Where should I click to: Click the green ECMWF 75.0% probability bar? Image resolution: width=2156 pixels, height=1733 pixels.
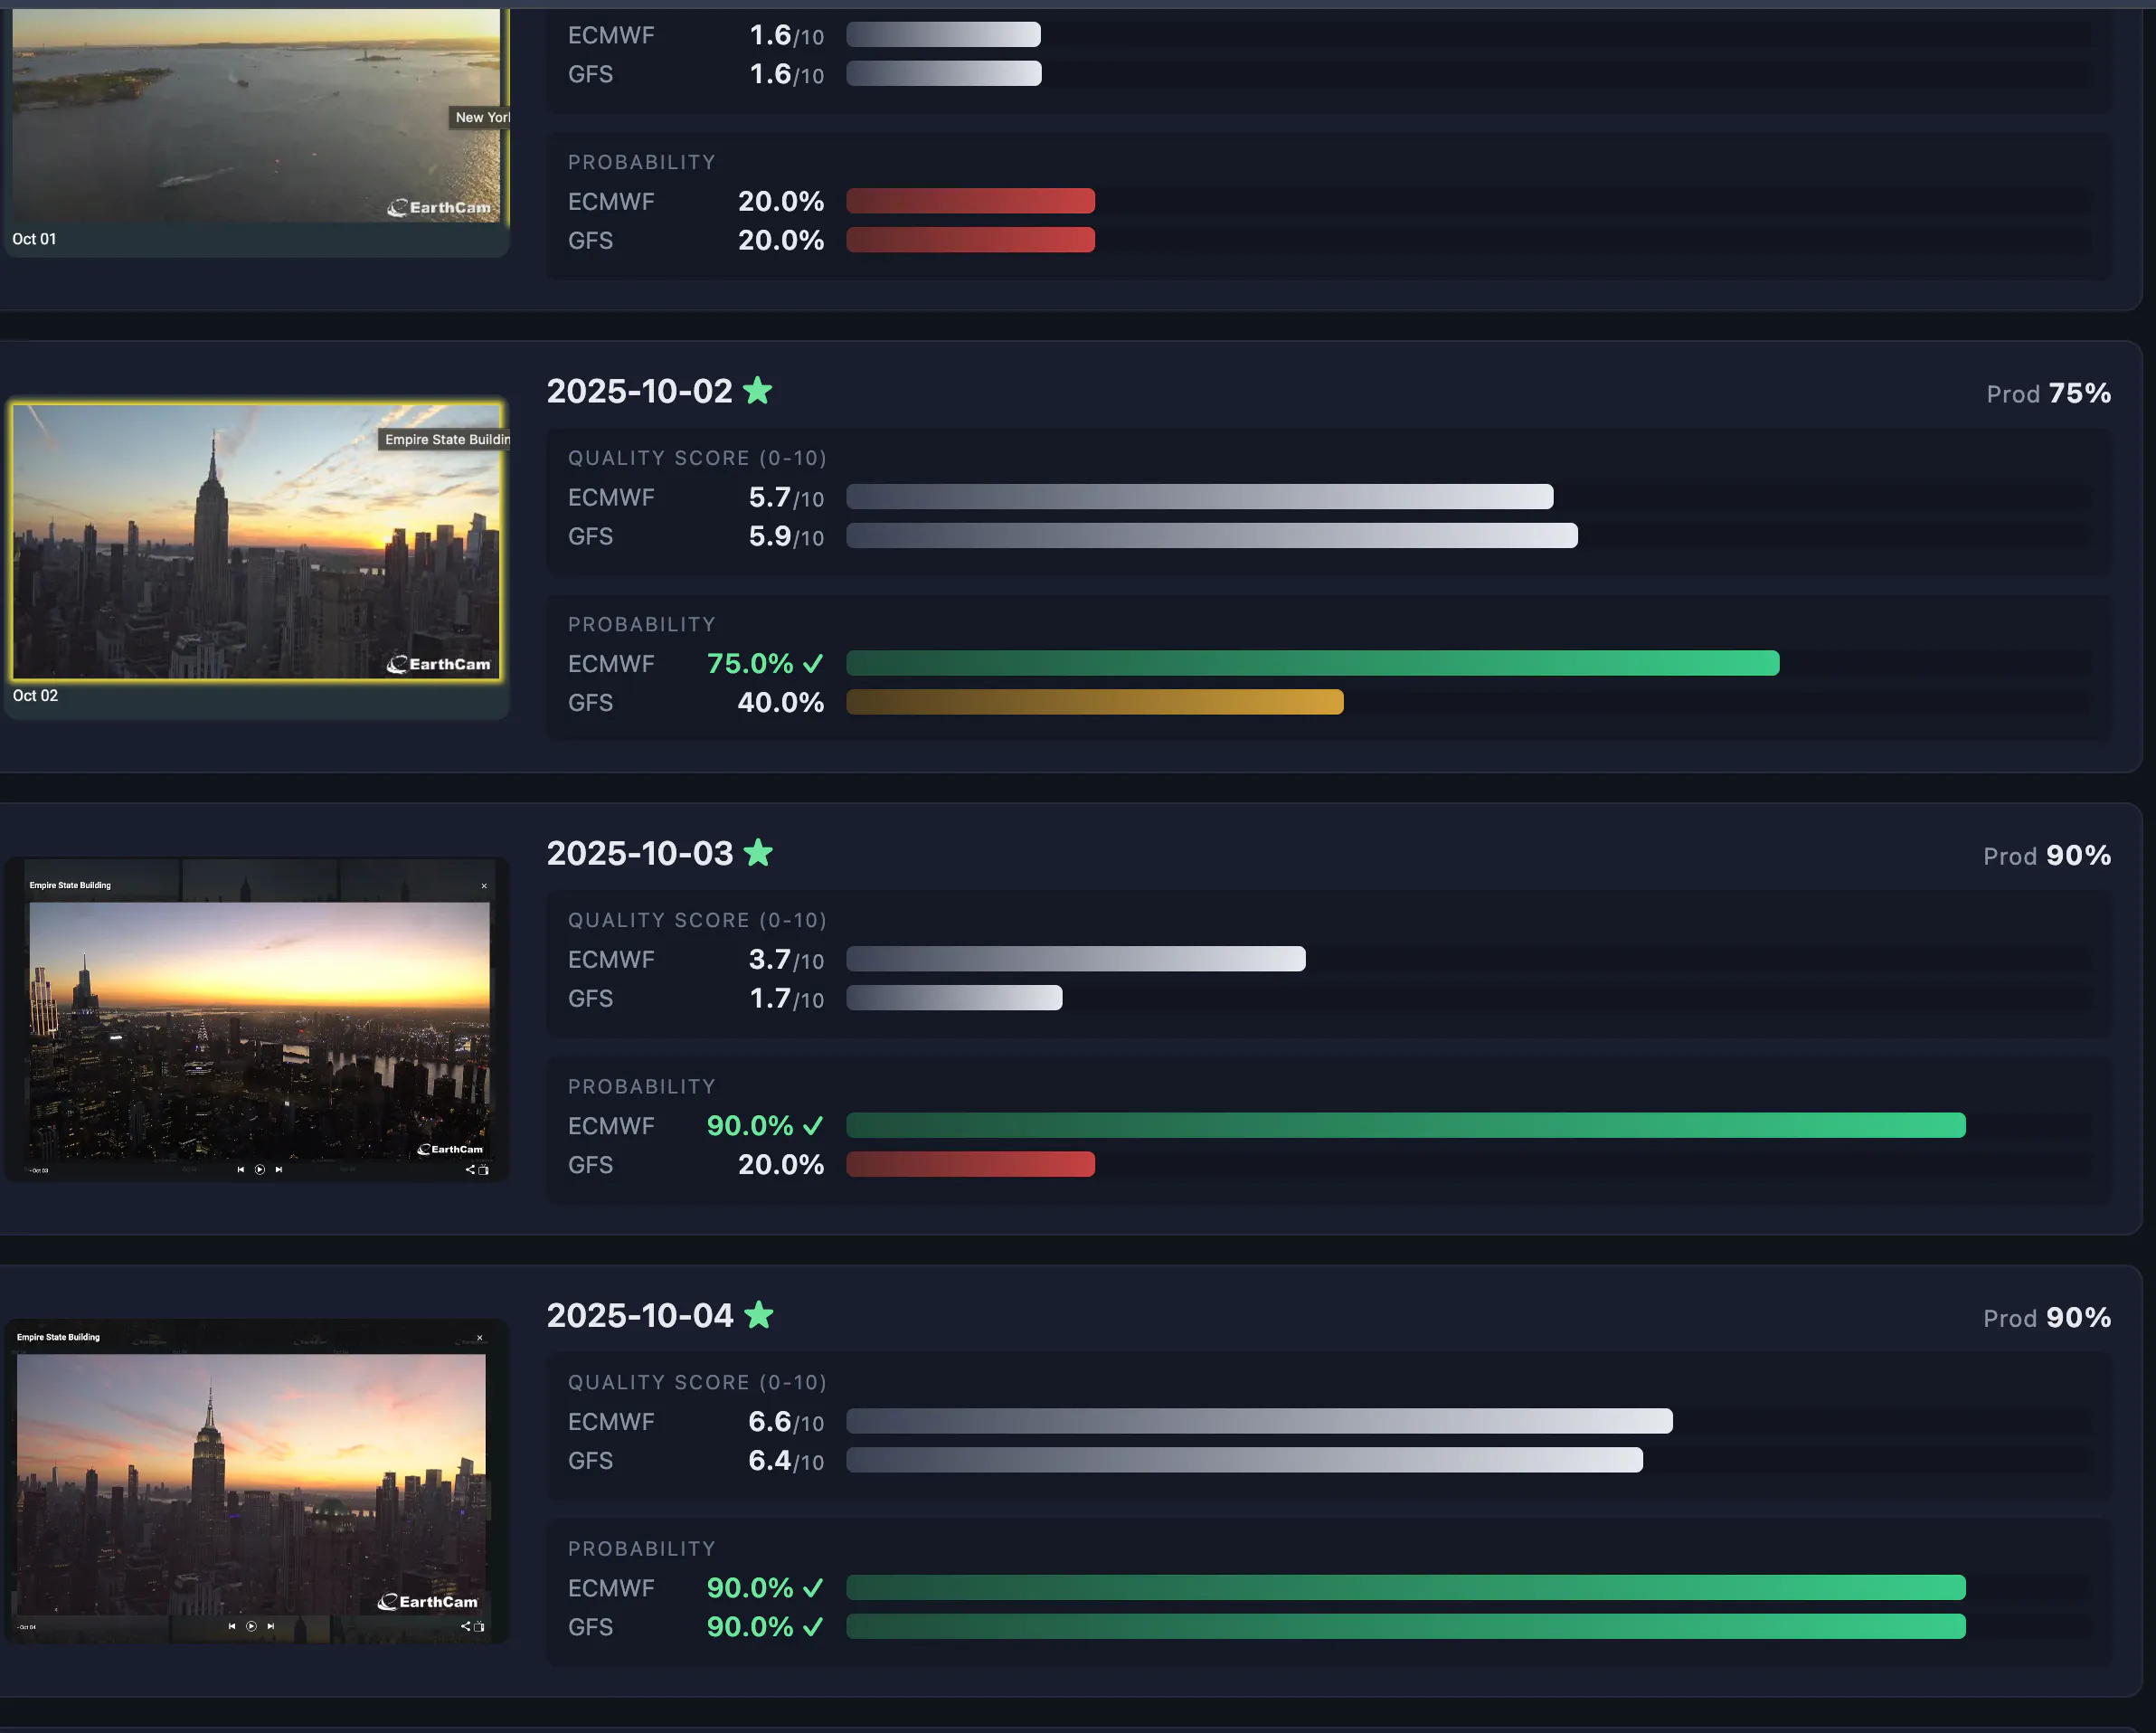tap(1312, 663)
